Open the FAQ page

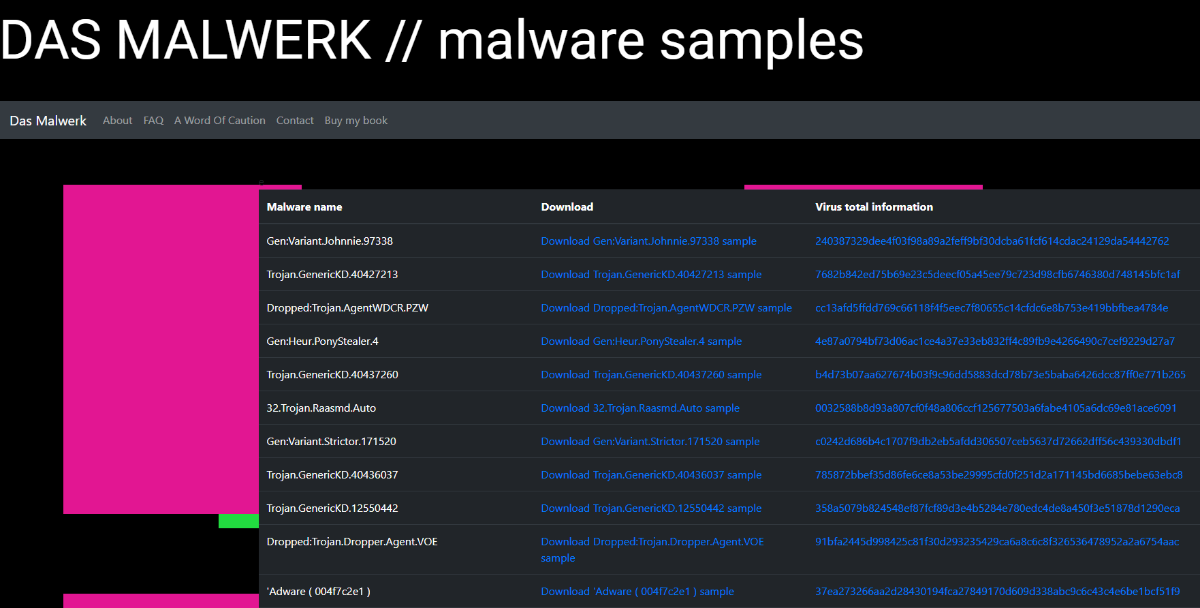point(153,121)
